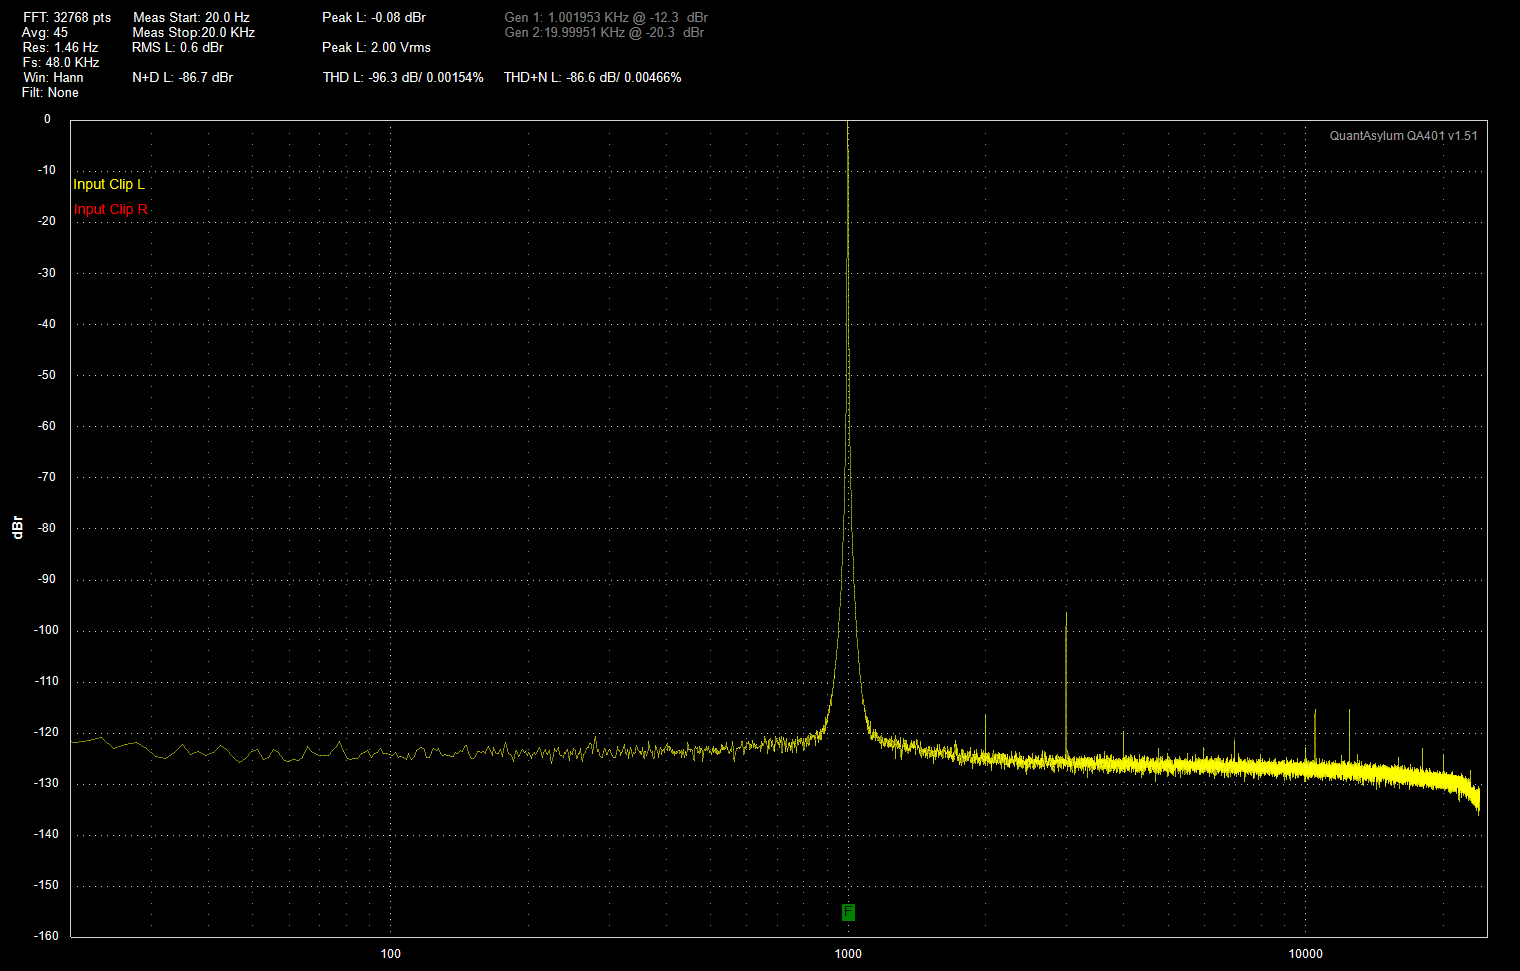1520x971 pixels.
Task: Click 'Meas Stop:20.0 KHz' text
Action: [193, 32]
